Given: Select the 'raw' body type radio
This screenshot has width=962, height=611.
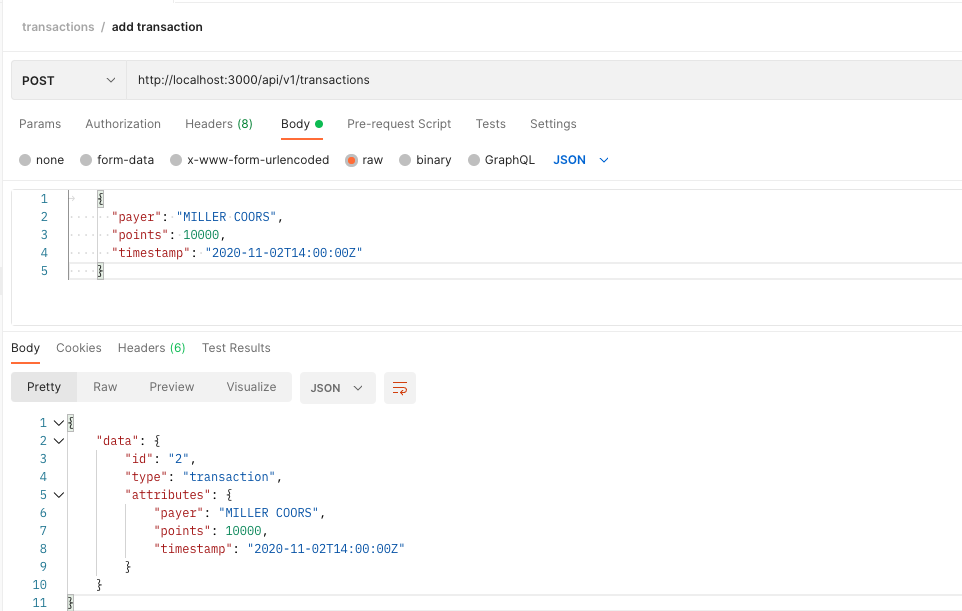Looking at the screenshot, I should pos(351,160).
